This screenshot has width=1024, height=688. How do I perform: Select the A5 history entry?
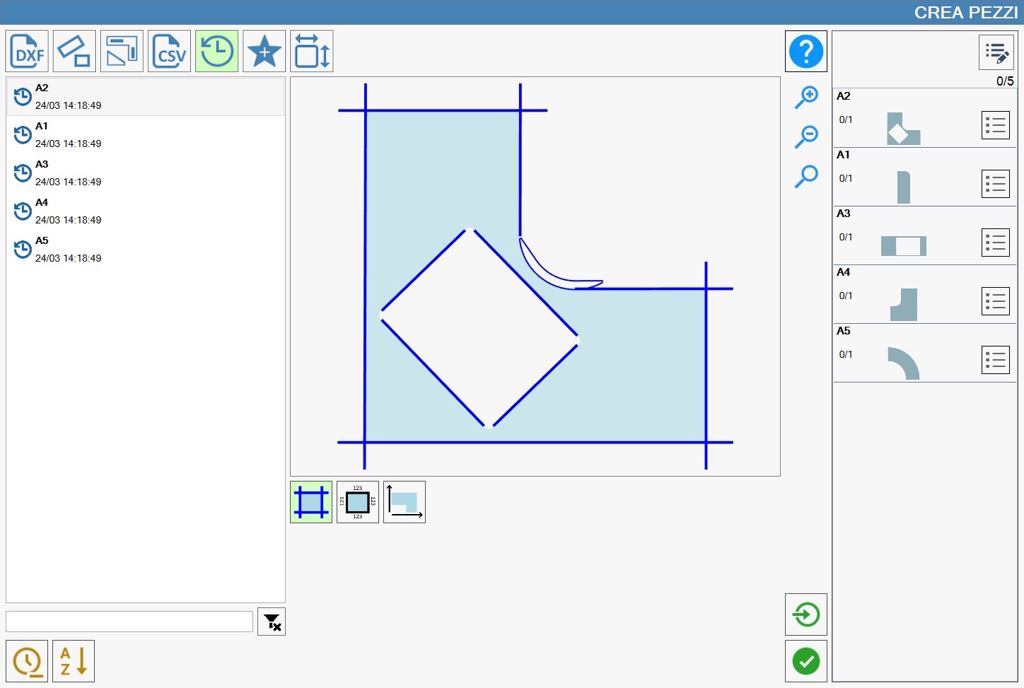click(146, 249)
